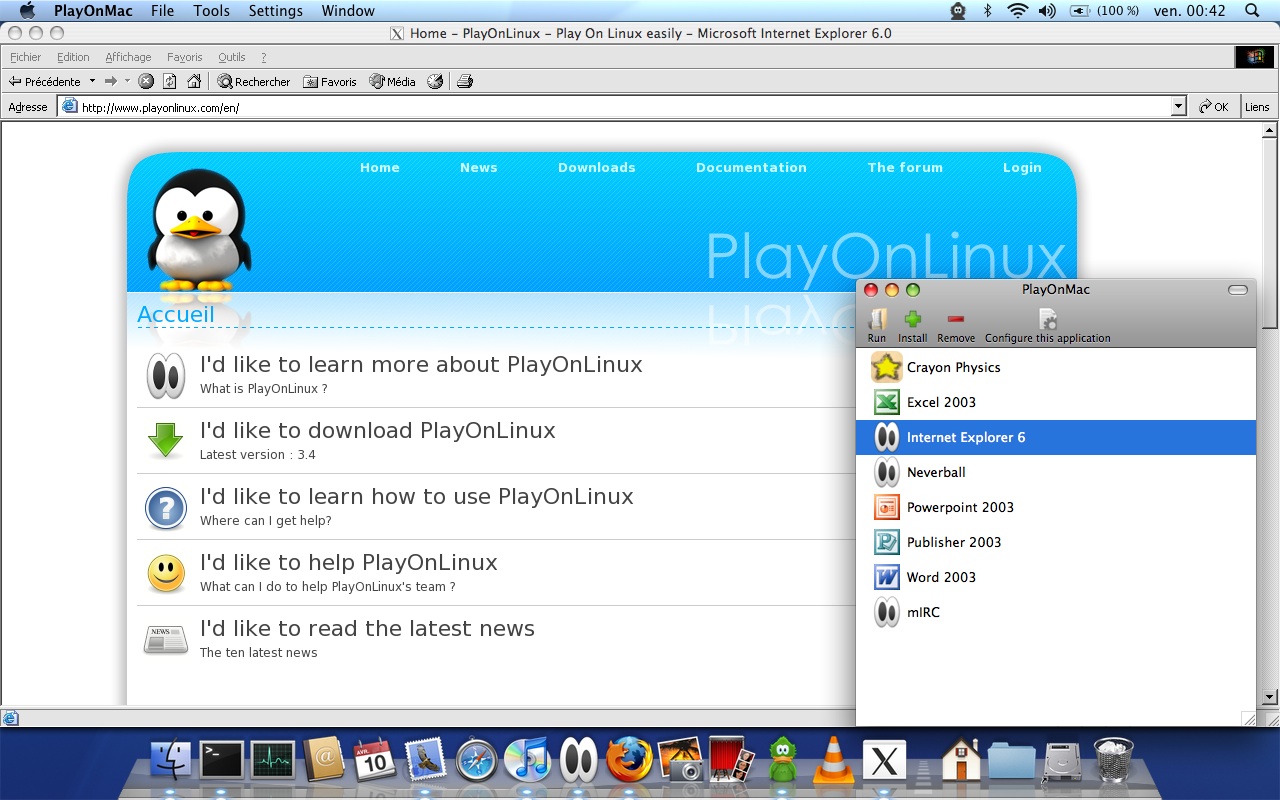Screen dimensions: 1280x800
Task: Open IE Favoris menu
Action: (185, 57)
